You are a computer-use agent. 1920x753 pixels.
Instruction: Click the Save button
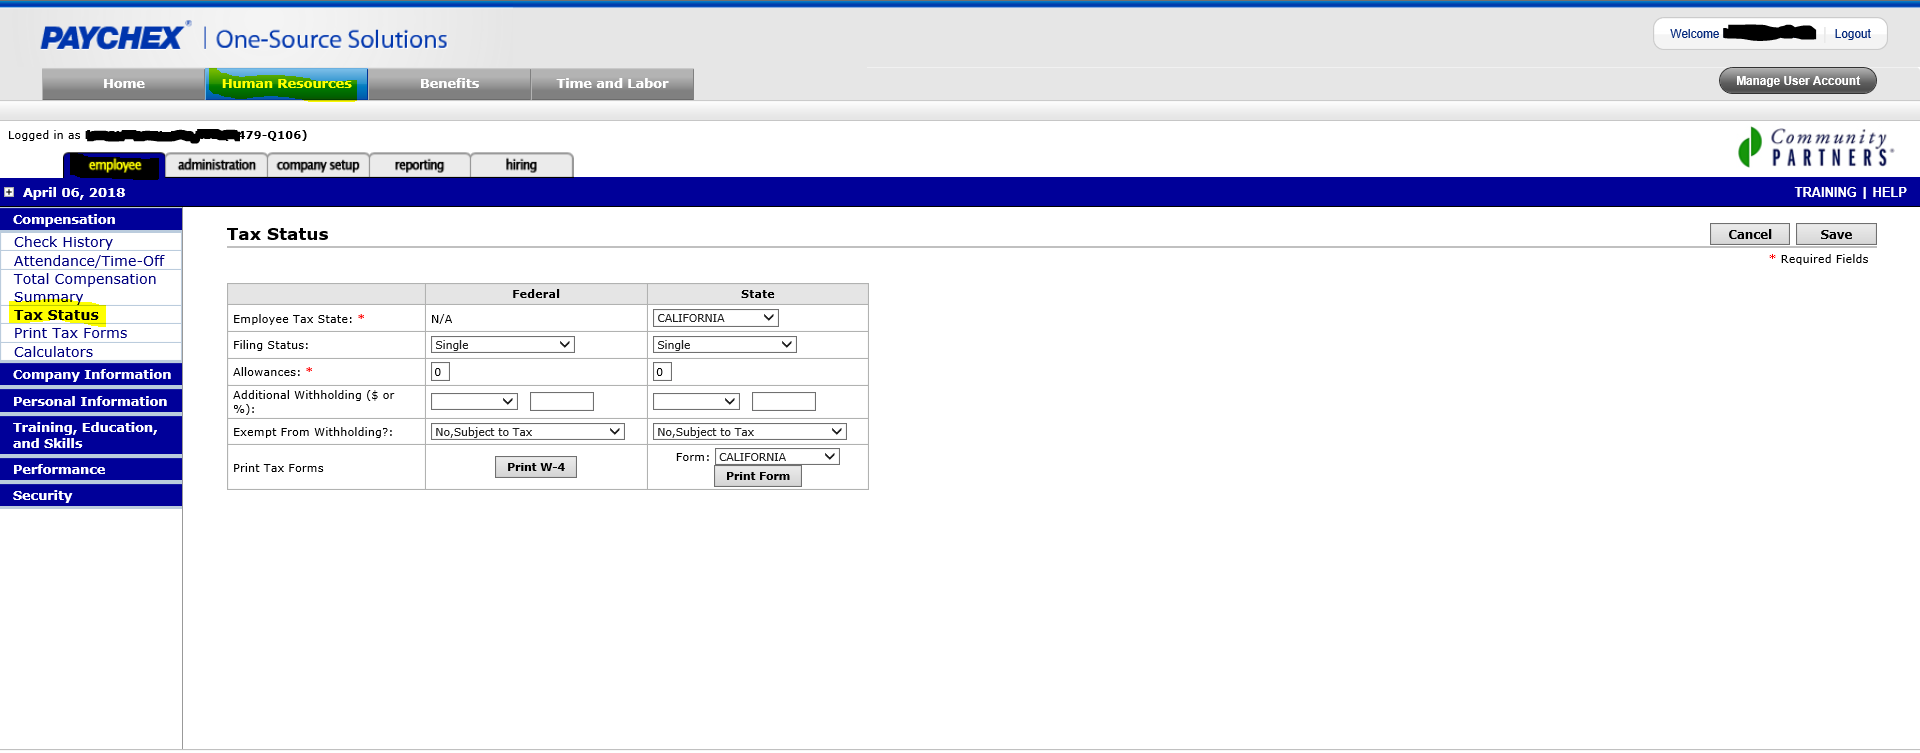1835,234
